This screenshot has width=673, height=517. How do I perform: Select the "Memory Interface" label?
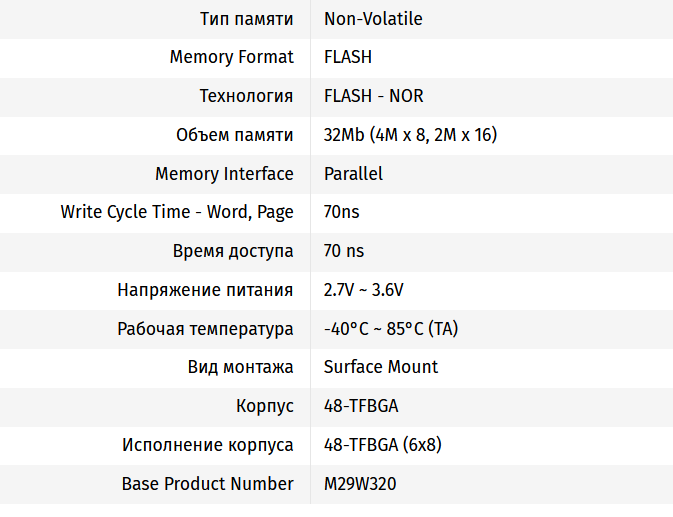click(224, 174)
